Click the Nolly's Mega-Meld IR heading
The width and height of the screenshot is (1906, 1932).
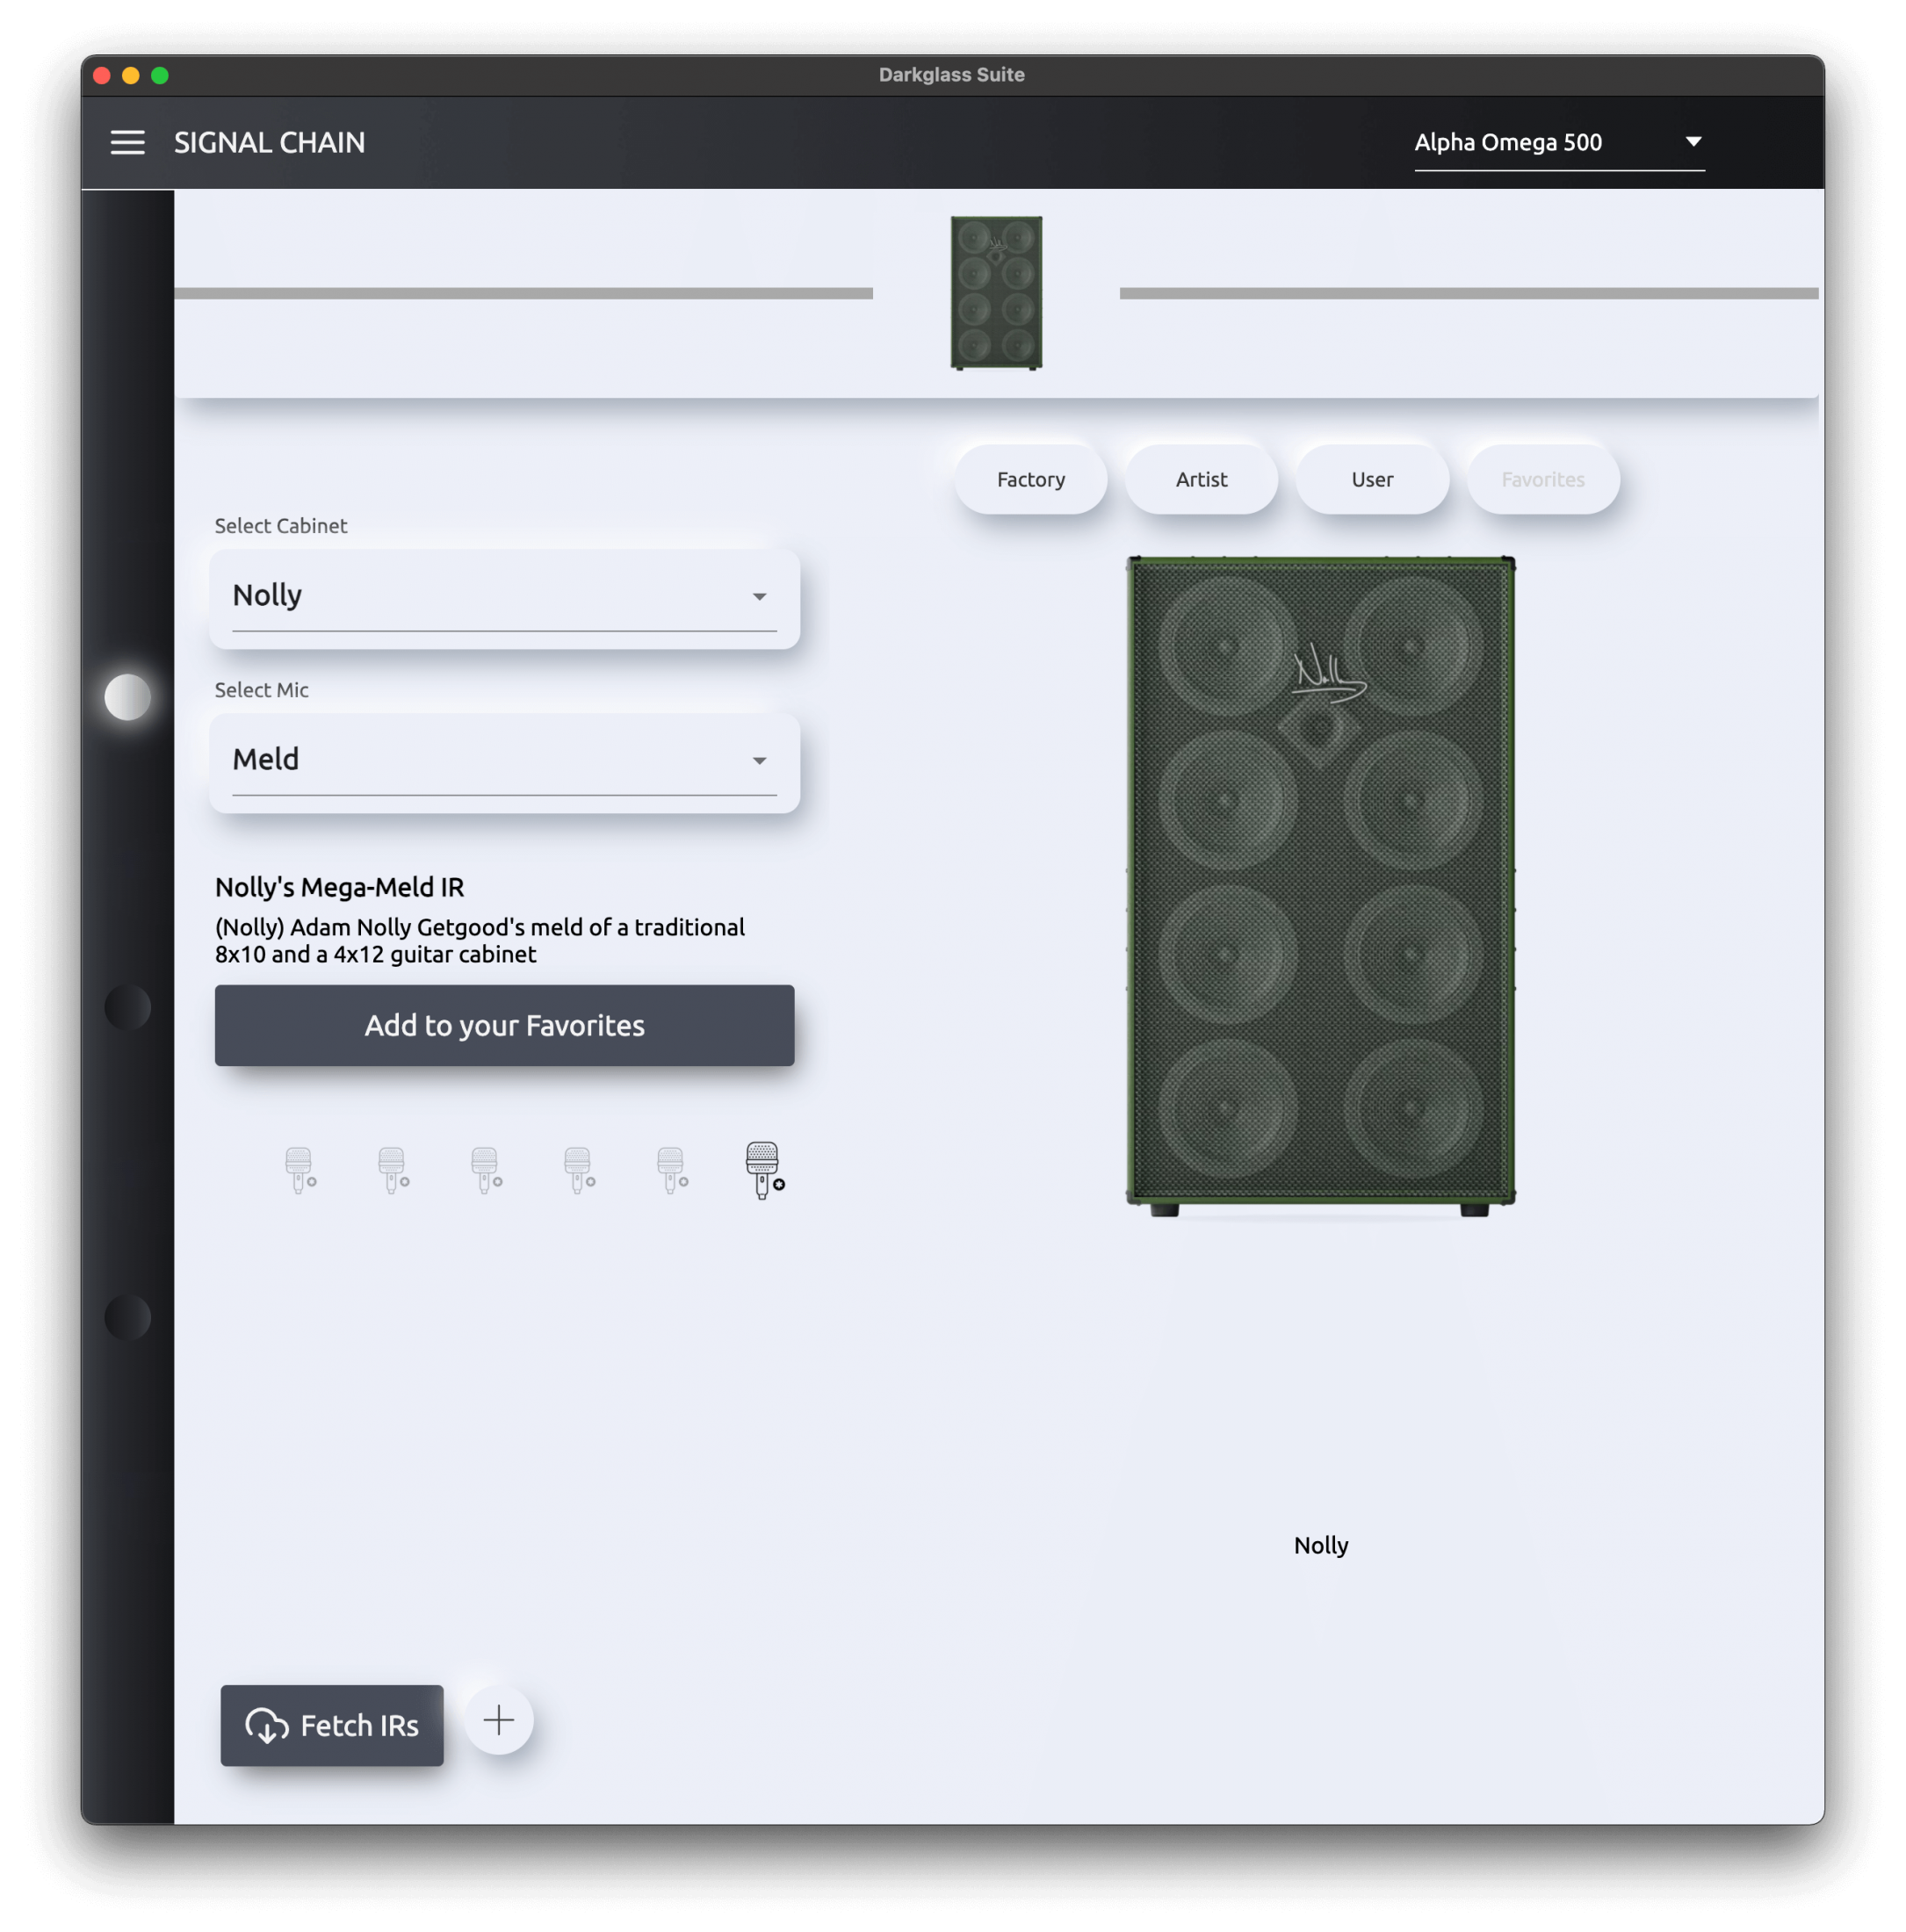[x=339, y=887]
